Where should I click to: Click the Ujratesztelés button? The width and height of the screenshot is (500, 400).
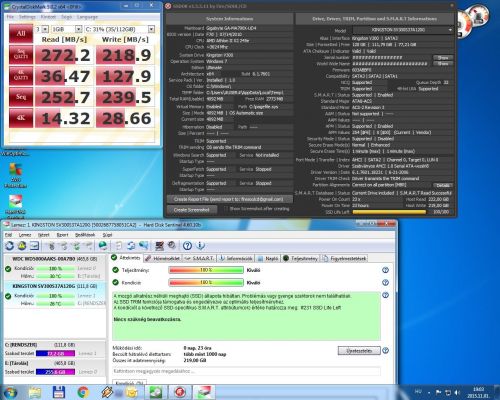pos(359,351)
